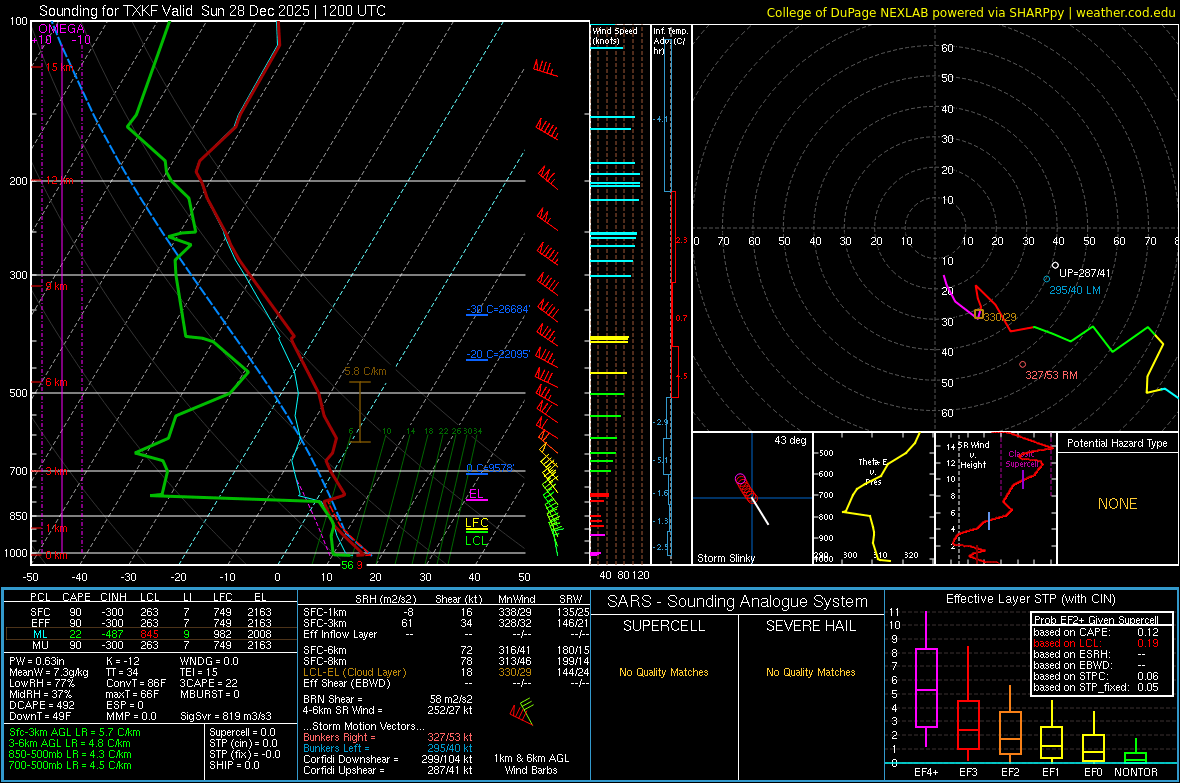Click the -20 C=22095' height label

[498, 355]
